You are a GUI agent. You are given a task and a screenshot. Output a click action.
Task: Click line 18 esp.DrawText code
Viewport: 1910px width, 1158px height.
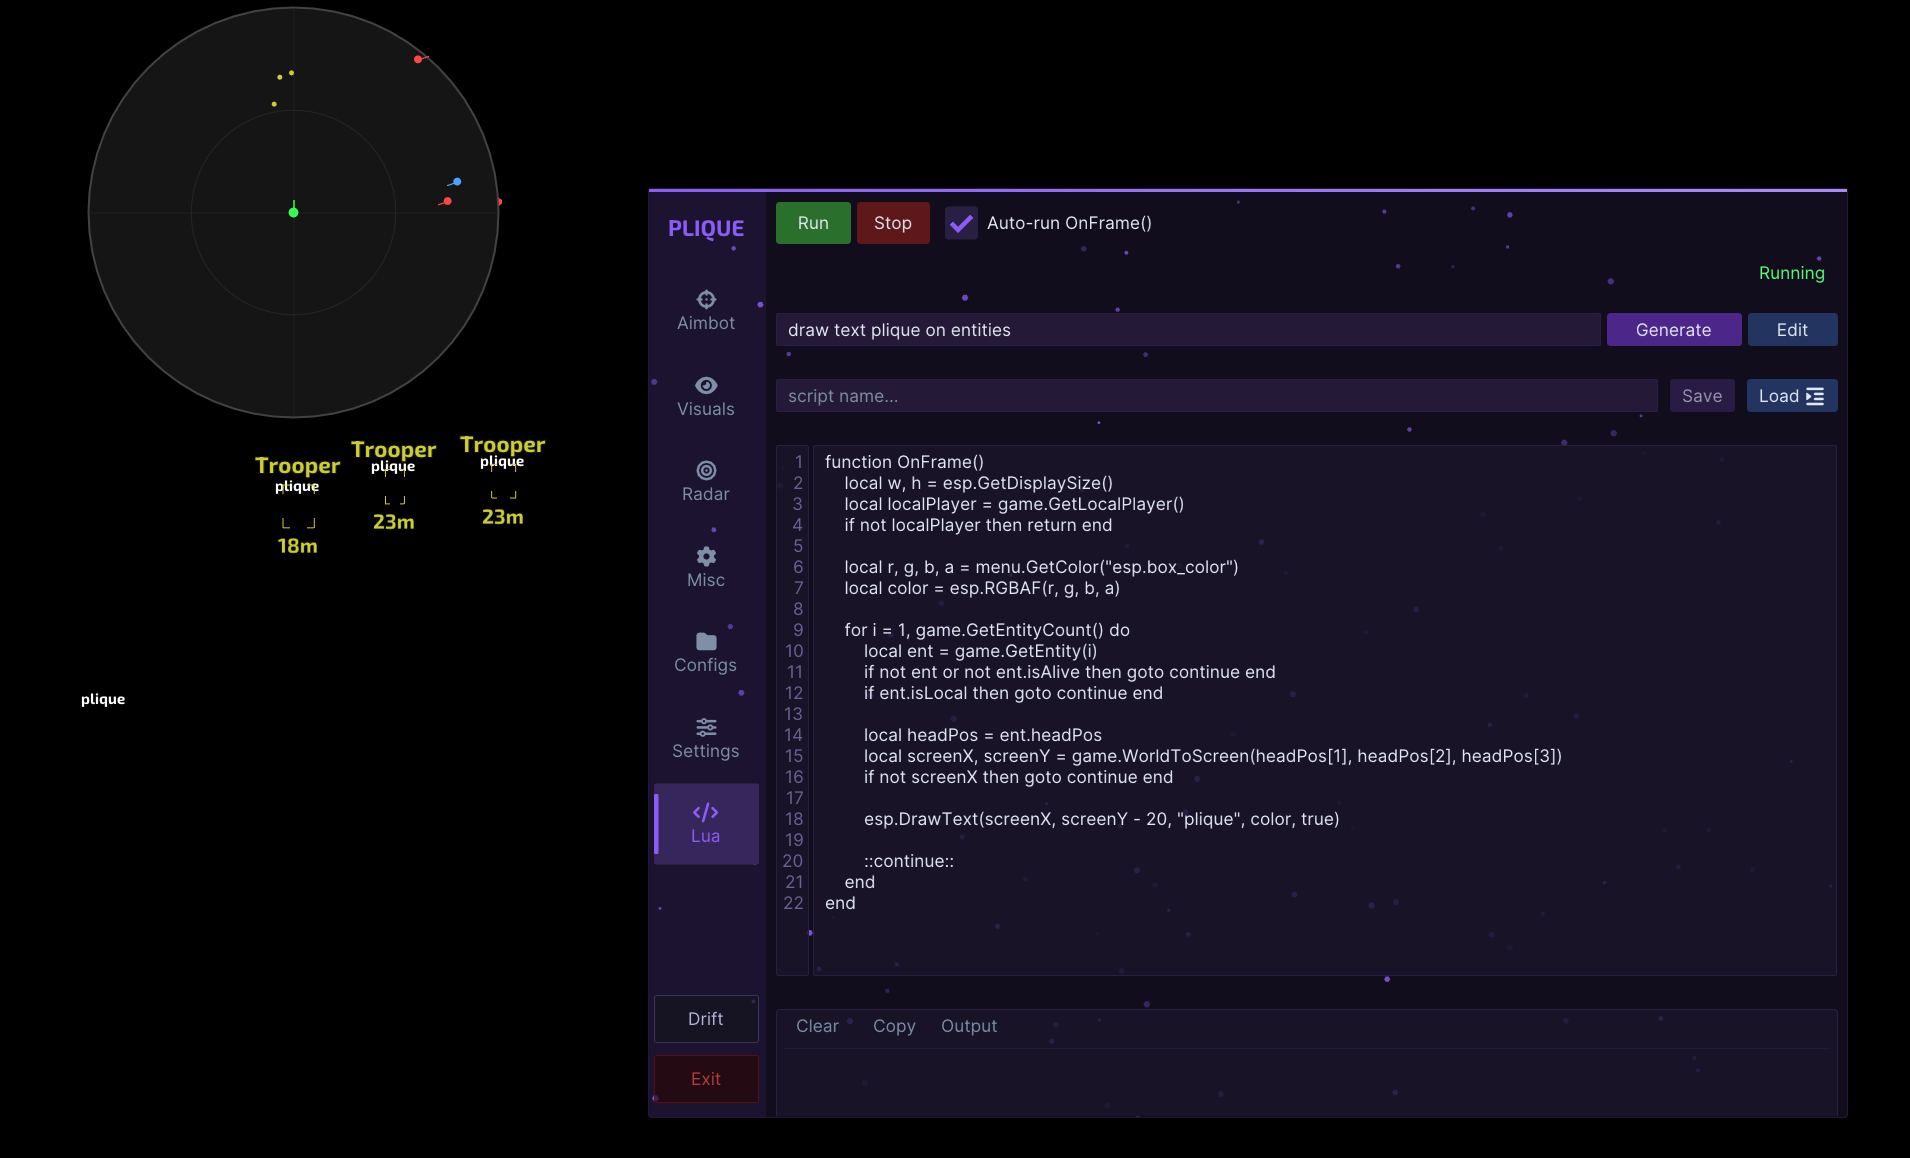tap(1101, 819)
